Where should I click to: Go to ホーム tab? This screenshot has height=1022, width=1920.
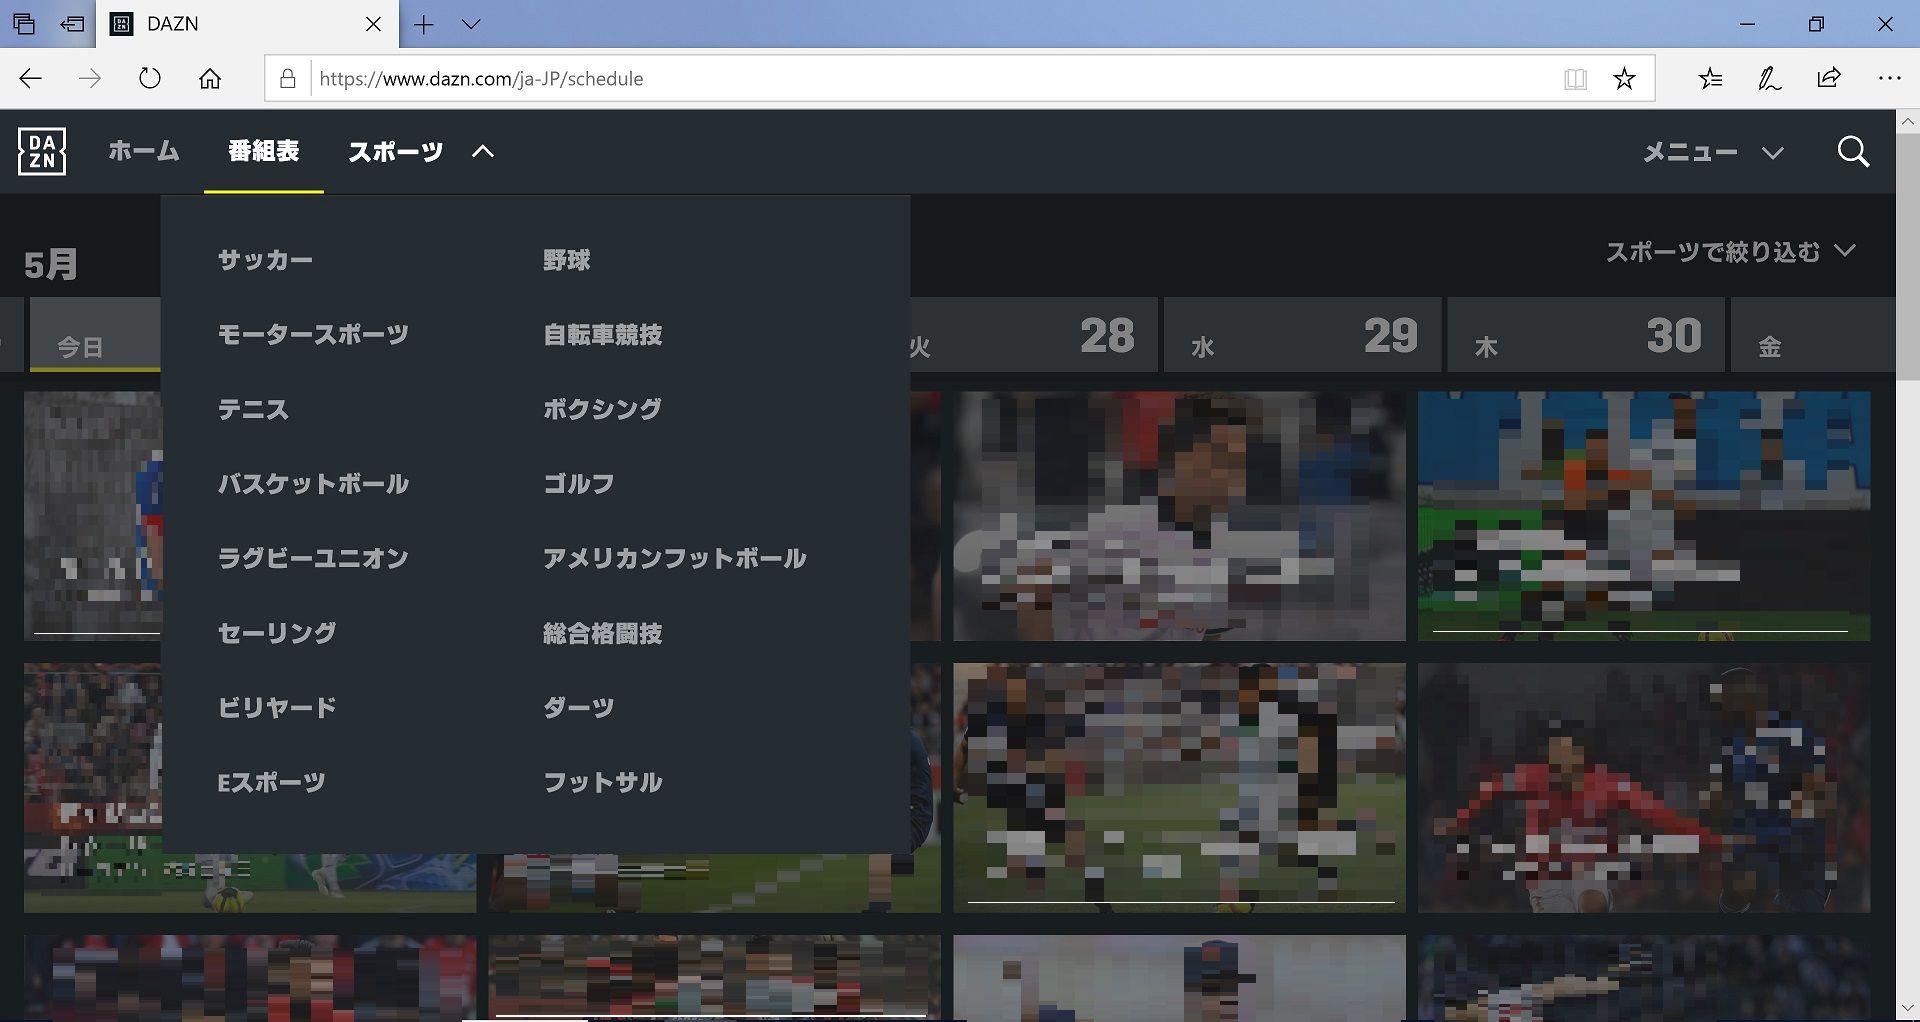click(144, 151)
